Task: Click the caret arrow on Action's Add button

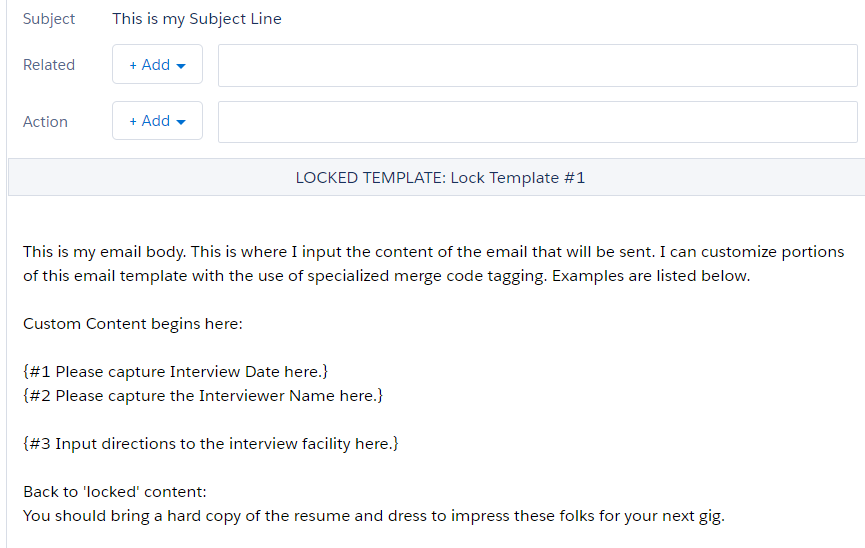Action: [x=181, y=122]
